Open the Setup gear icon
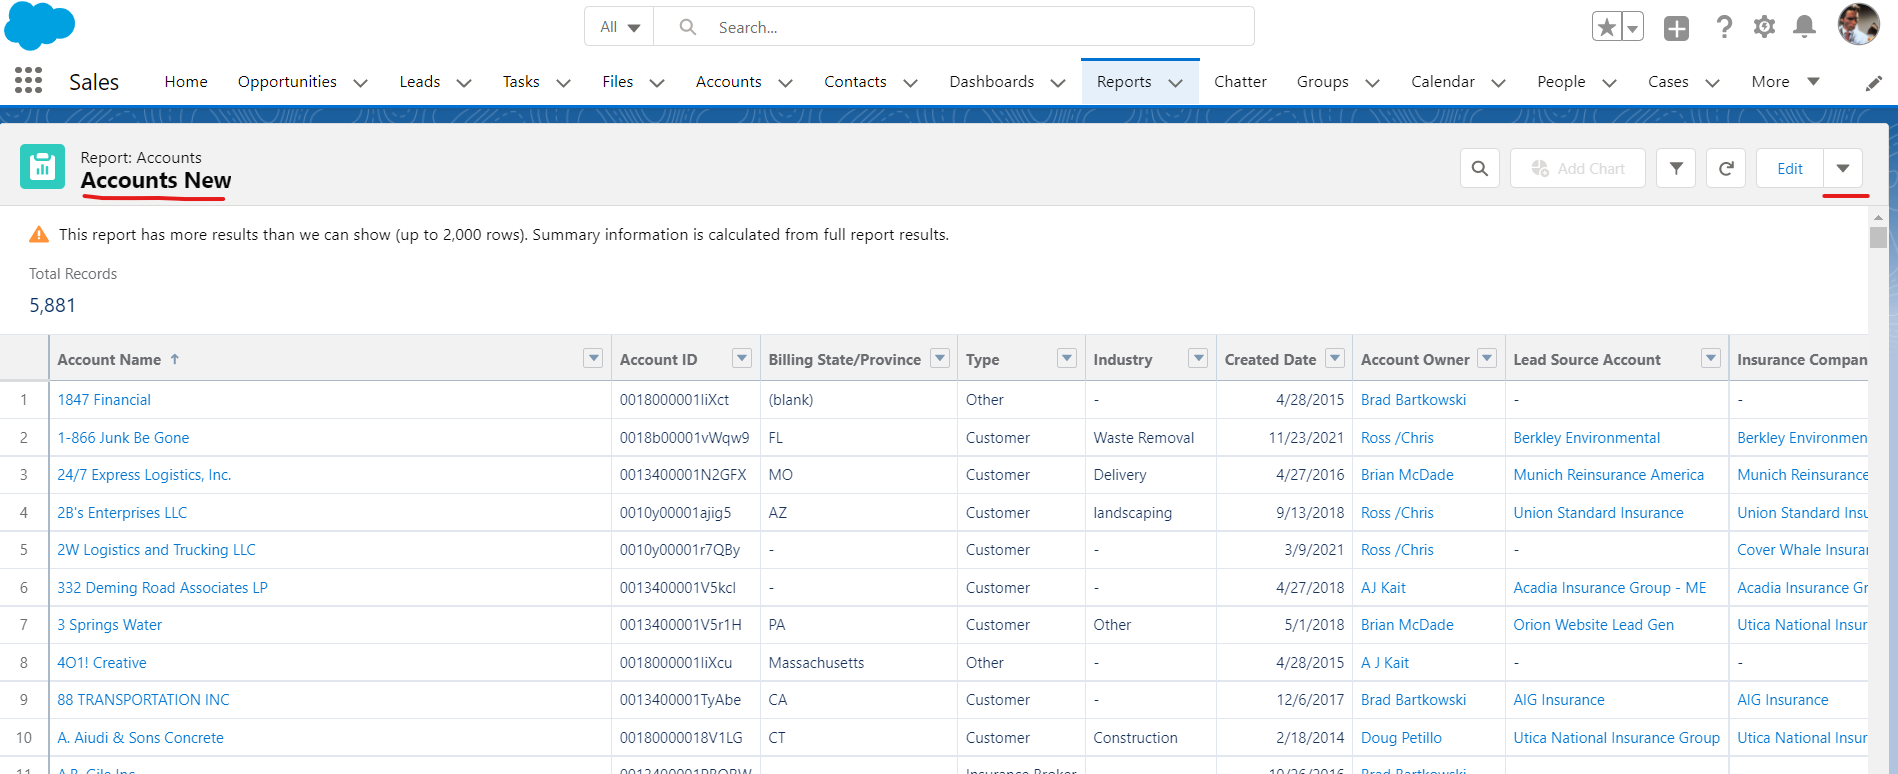The height and width of the screenshot is (774, 1898). coord(1765,27)
